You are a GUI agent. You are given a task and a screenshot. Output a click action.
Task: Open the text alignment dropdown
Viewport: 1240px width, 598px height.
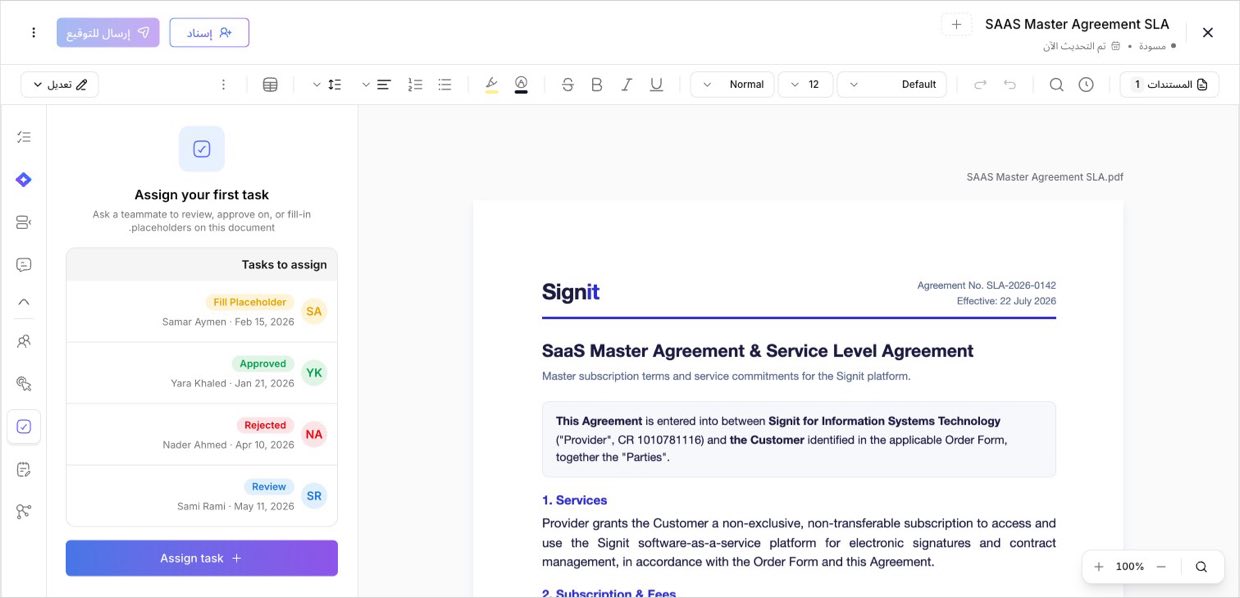(374, 85)
